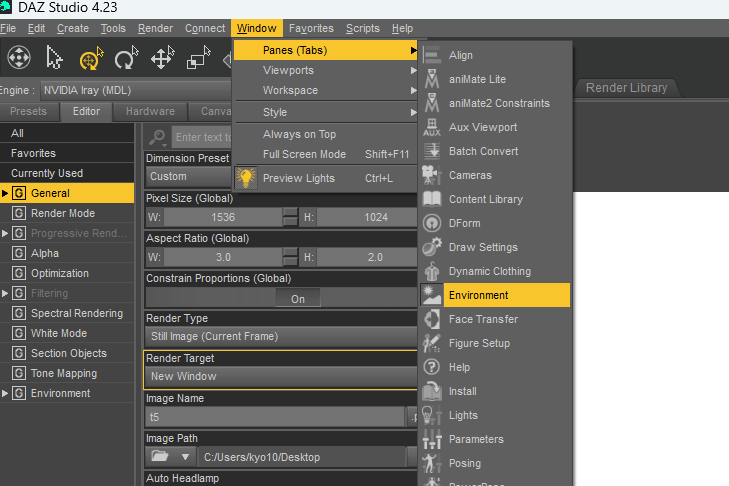Open the Render menu
The width and height of the screenshot is (729, 486).
[155, 28]
